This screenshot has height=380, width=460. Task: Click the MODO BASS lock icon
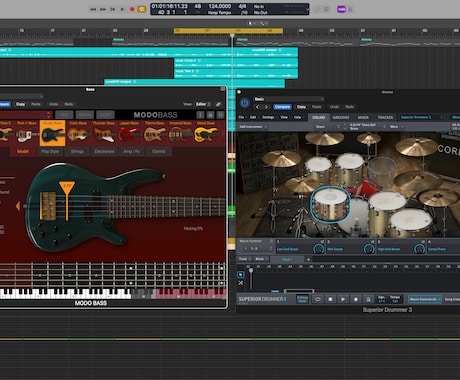pyautogui.click(x=210, y=115)
